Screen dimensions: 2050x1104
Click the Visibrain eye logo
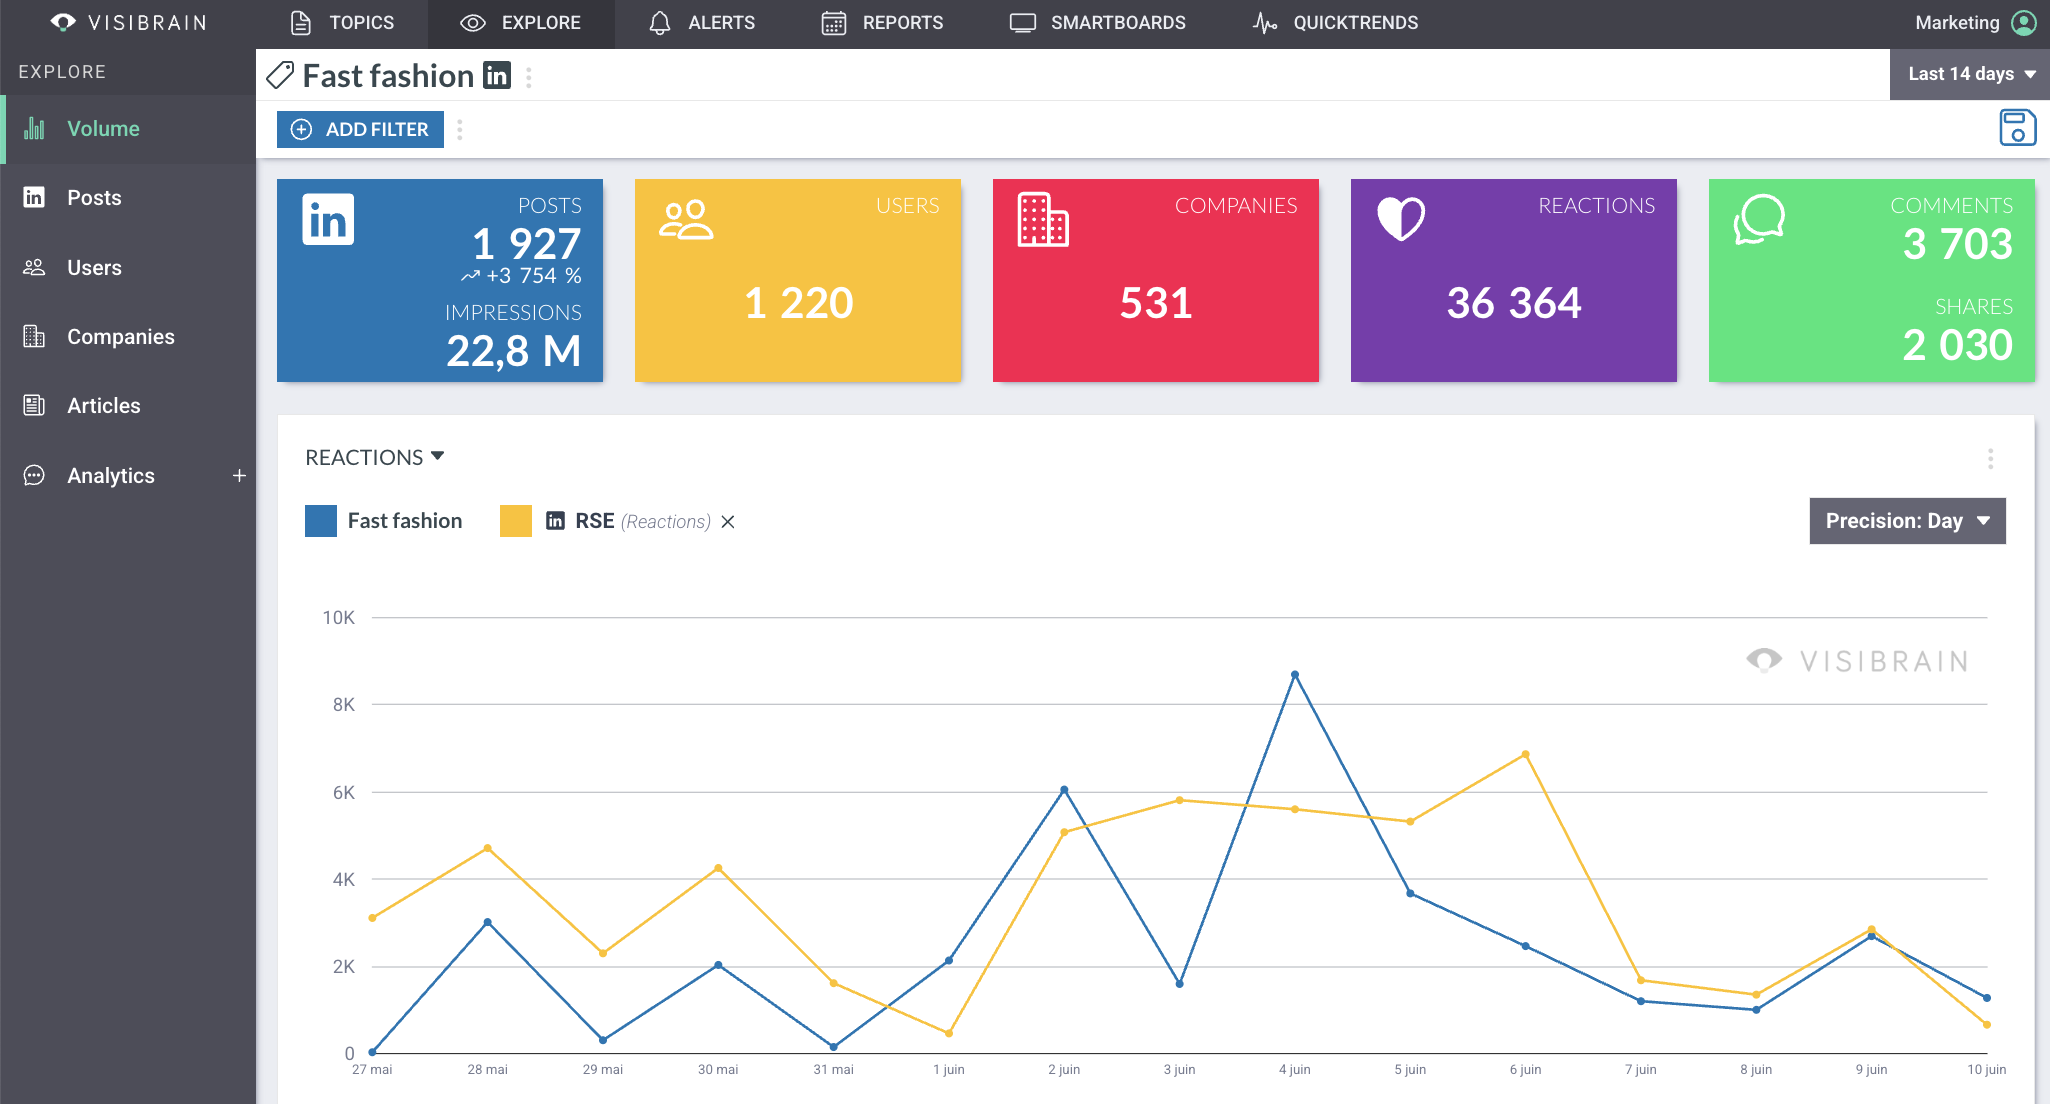point(63,22)
